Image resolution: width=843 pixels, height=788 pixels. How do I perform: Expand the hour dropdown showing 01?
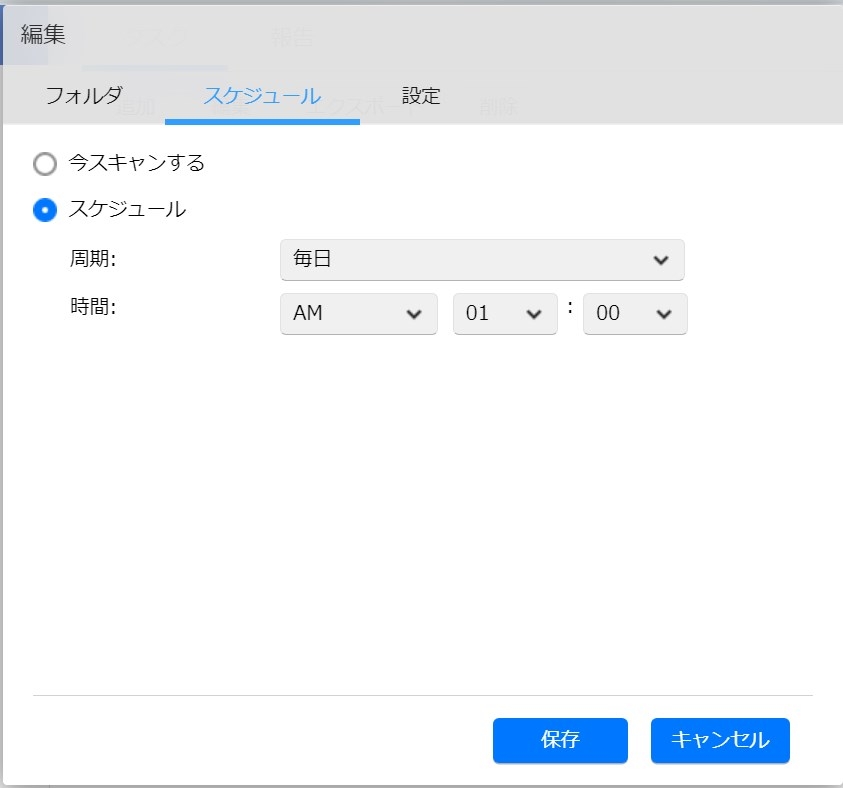(x=504, y=313)
